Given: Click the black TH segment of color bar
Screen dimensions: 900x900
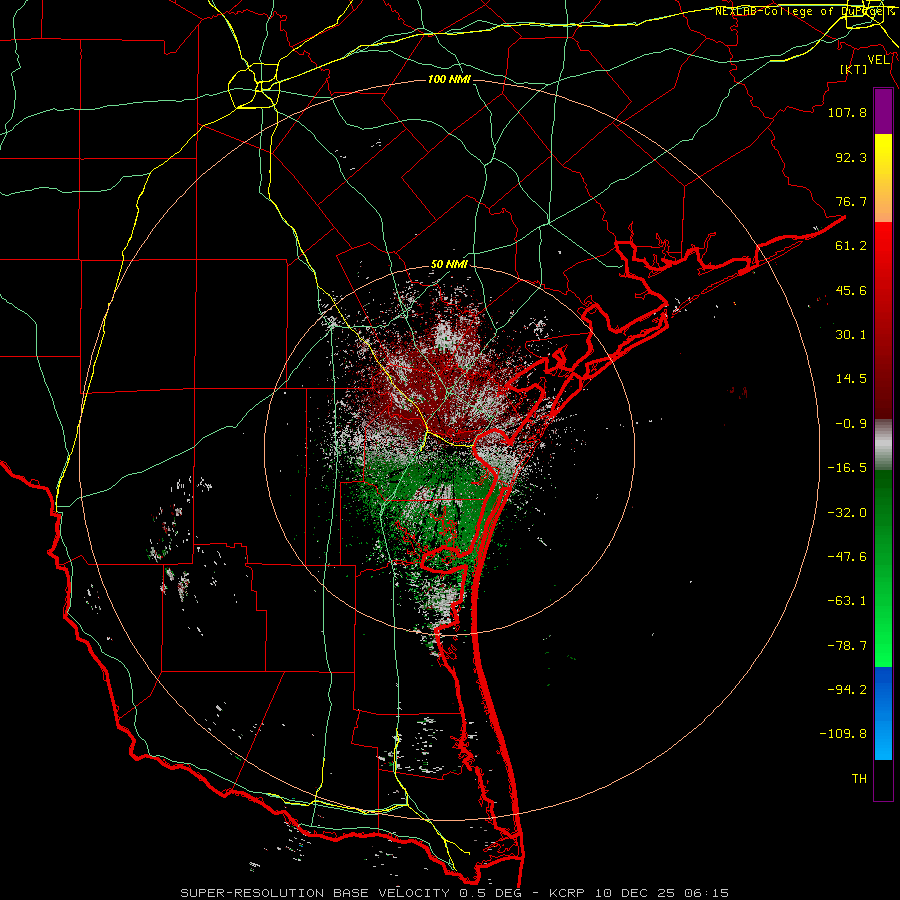Looking at the screenshot, I should coord(883,780).
